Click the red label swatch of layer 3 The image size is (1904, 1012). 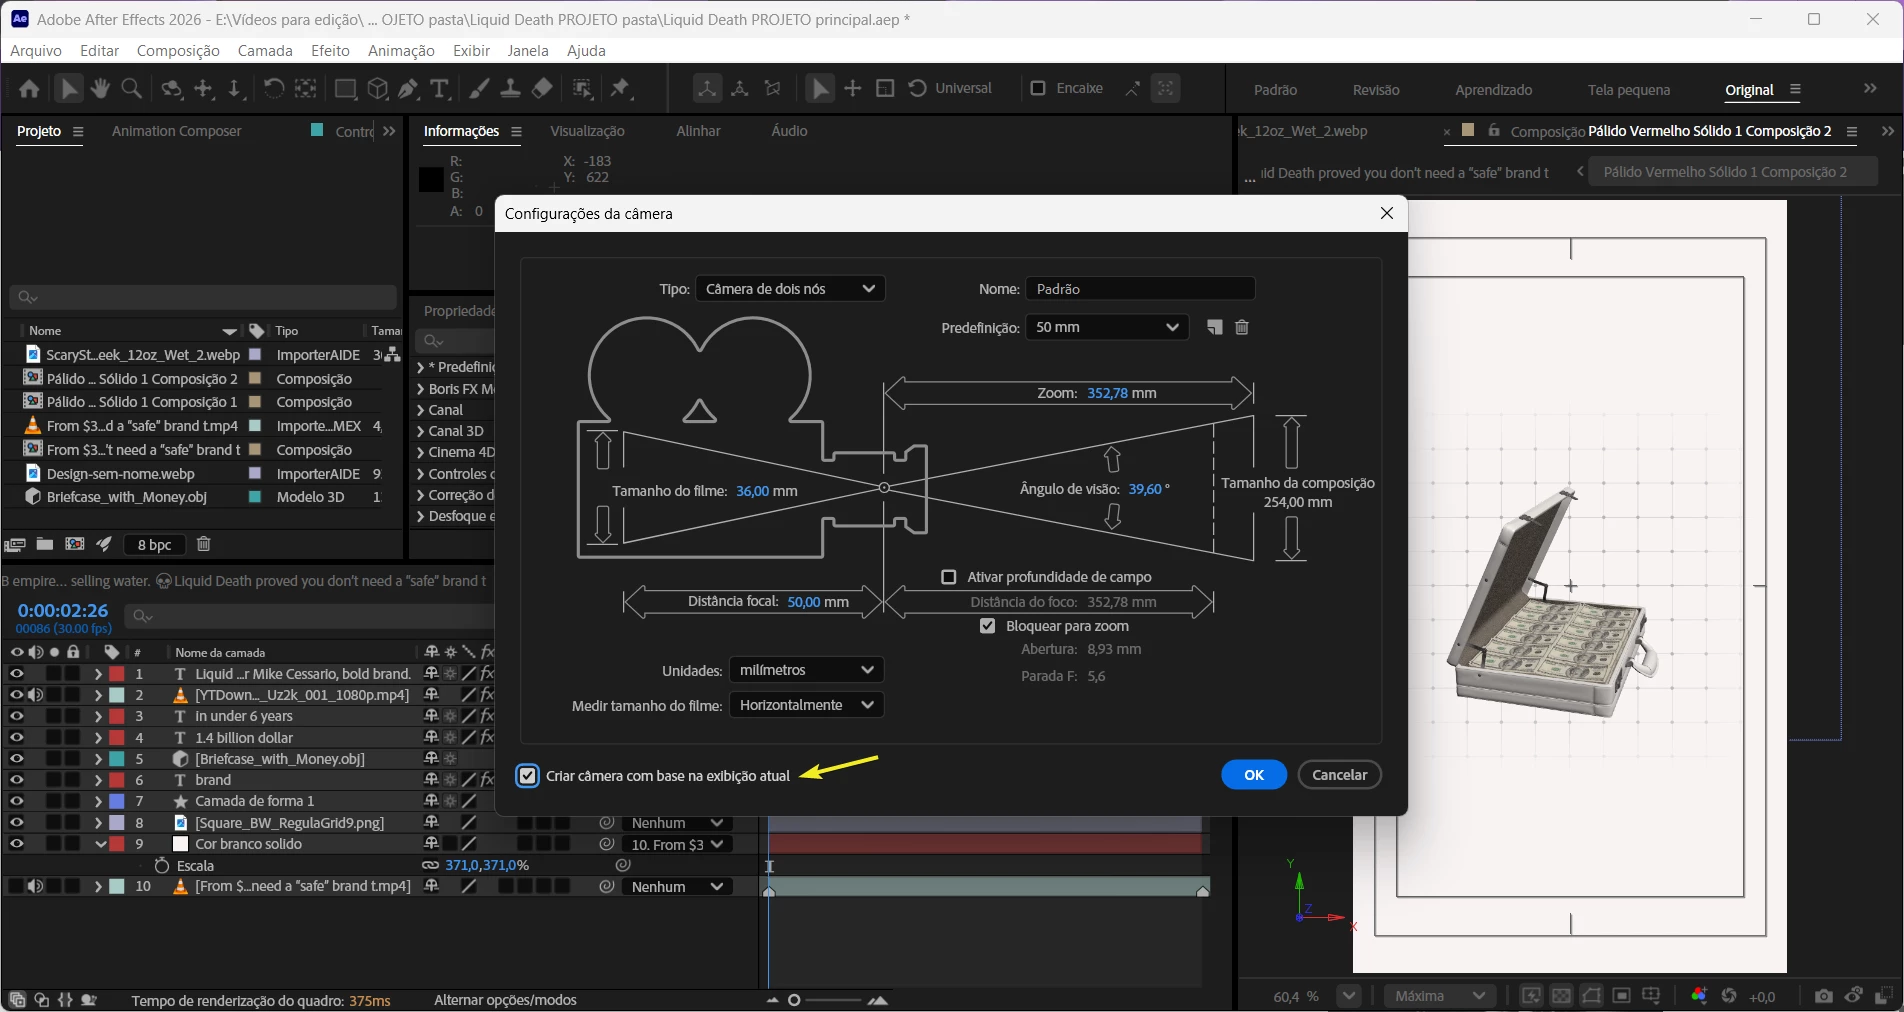click(x=117, y=716)
